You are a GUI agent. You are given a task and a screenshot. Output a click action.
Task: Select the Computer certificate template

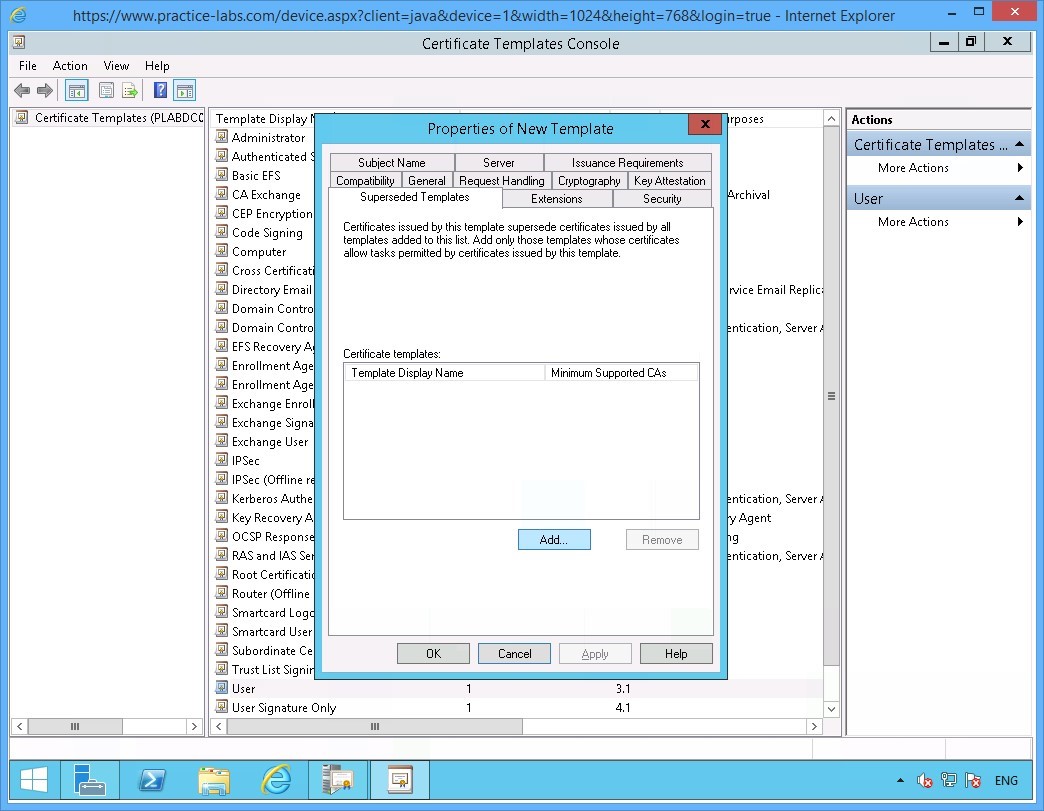[256, 251]
